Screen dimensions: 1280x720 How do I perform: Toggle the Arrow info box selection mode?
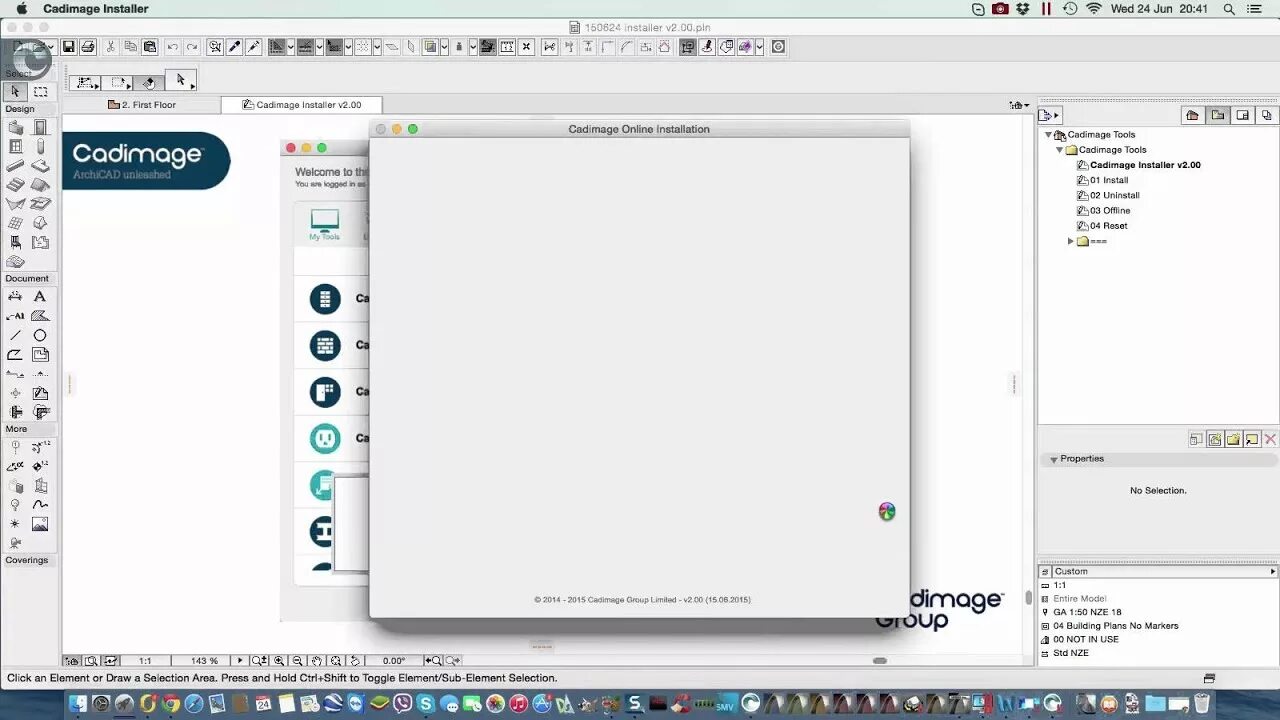(181, 81)
